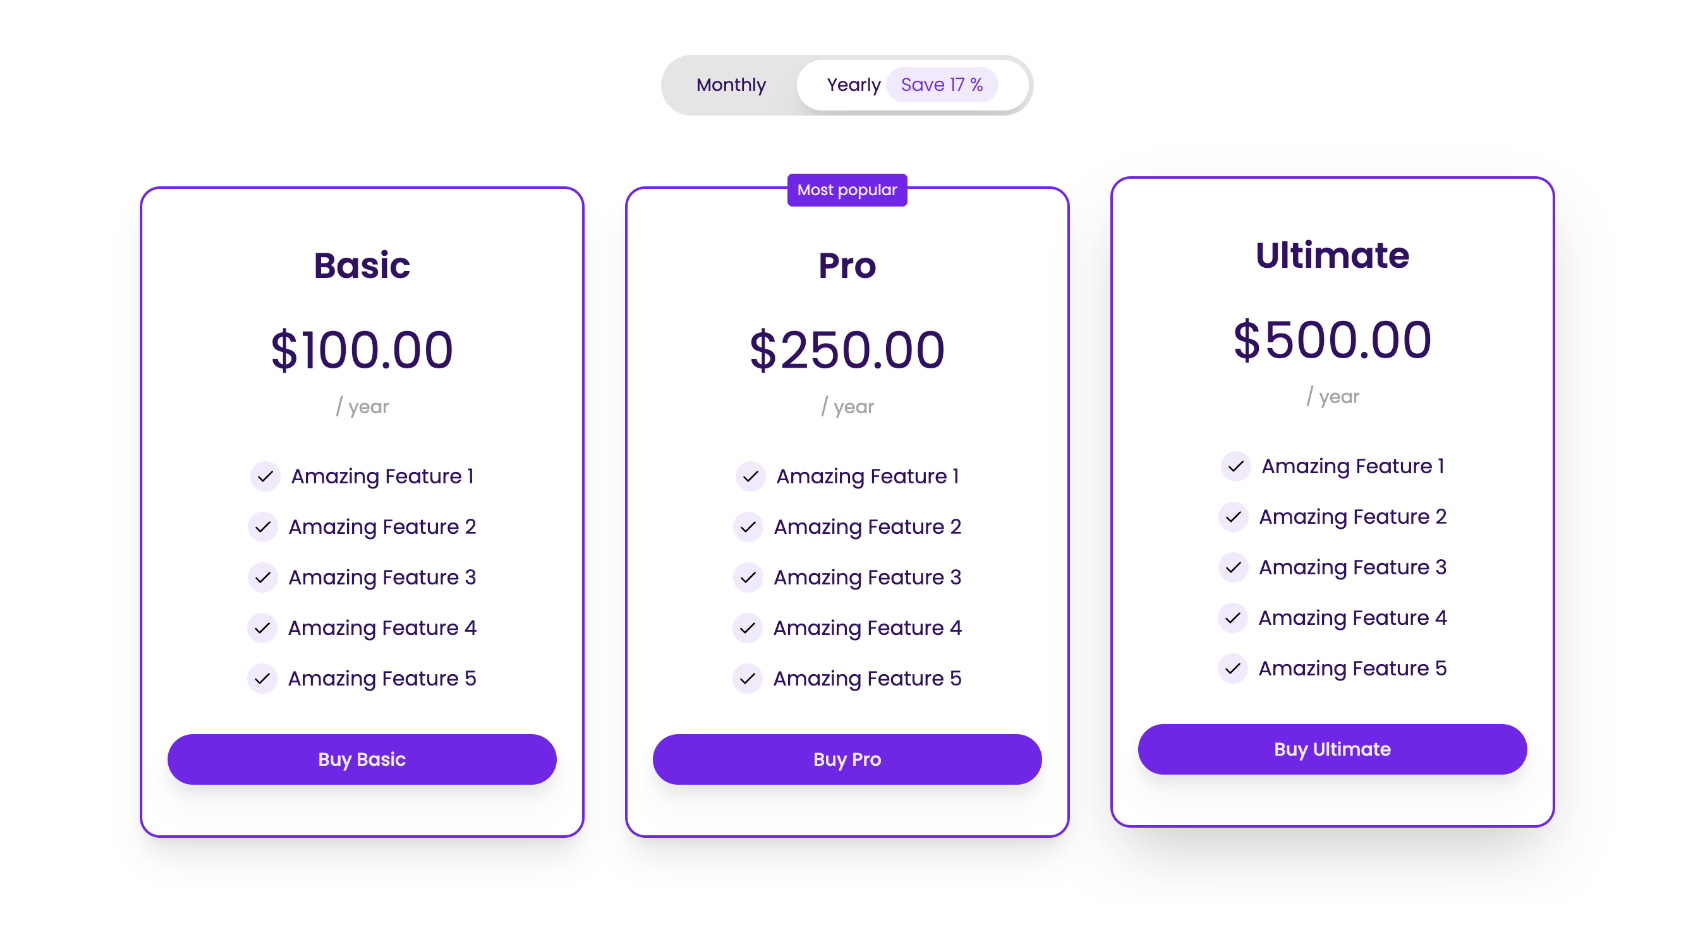Select the Yearly billing option
The height and width of the screenshot is (930, 1700).
[x=853, y=85]
